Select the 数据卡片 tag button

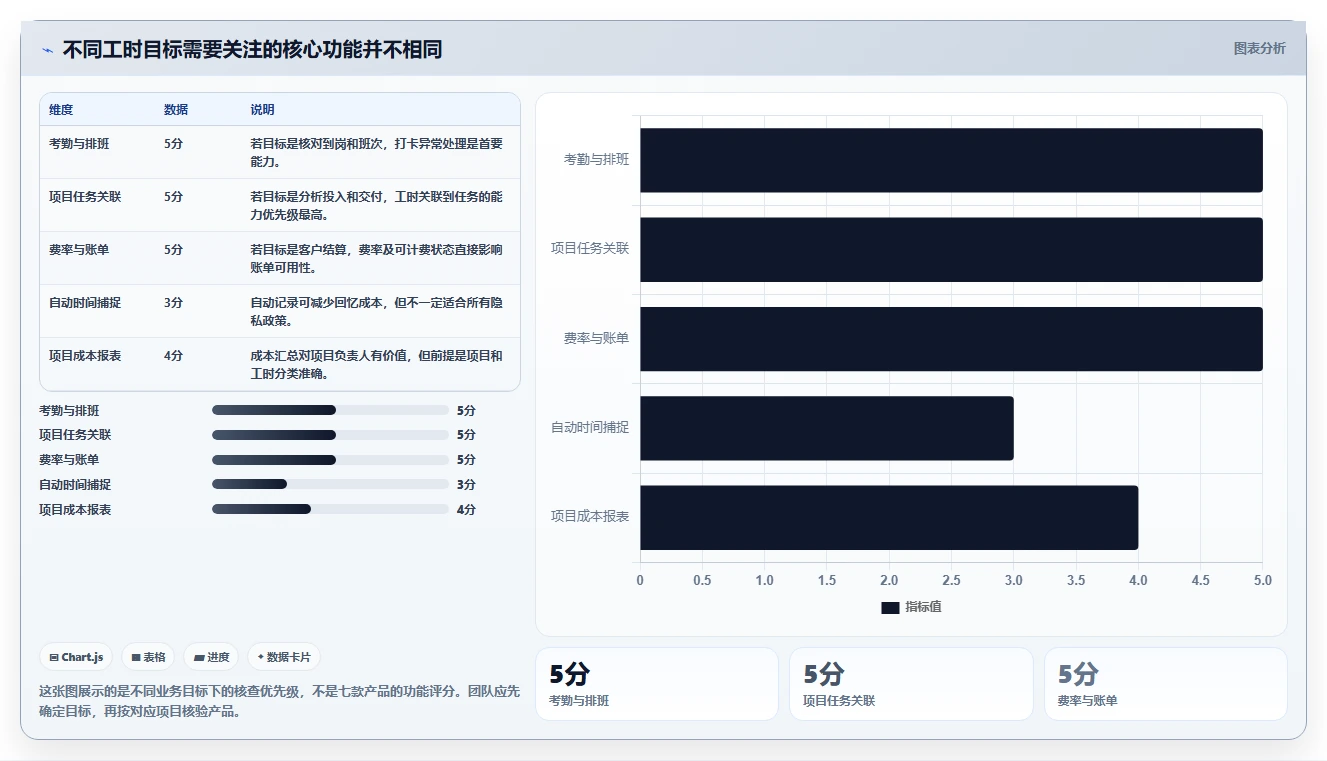(284, 657)
